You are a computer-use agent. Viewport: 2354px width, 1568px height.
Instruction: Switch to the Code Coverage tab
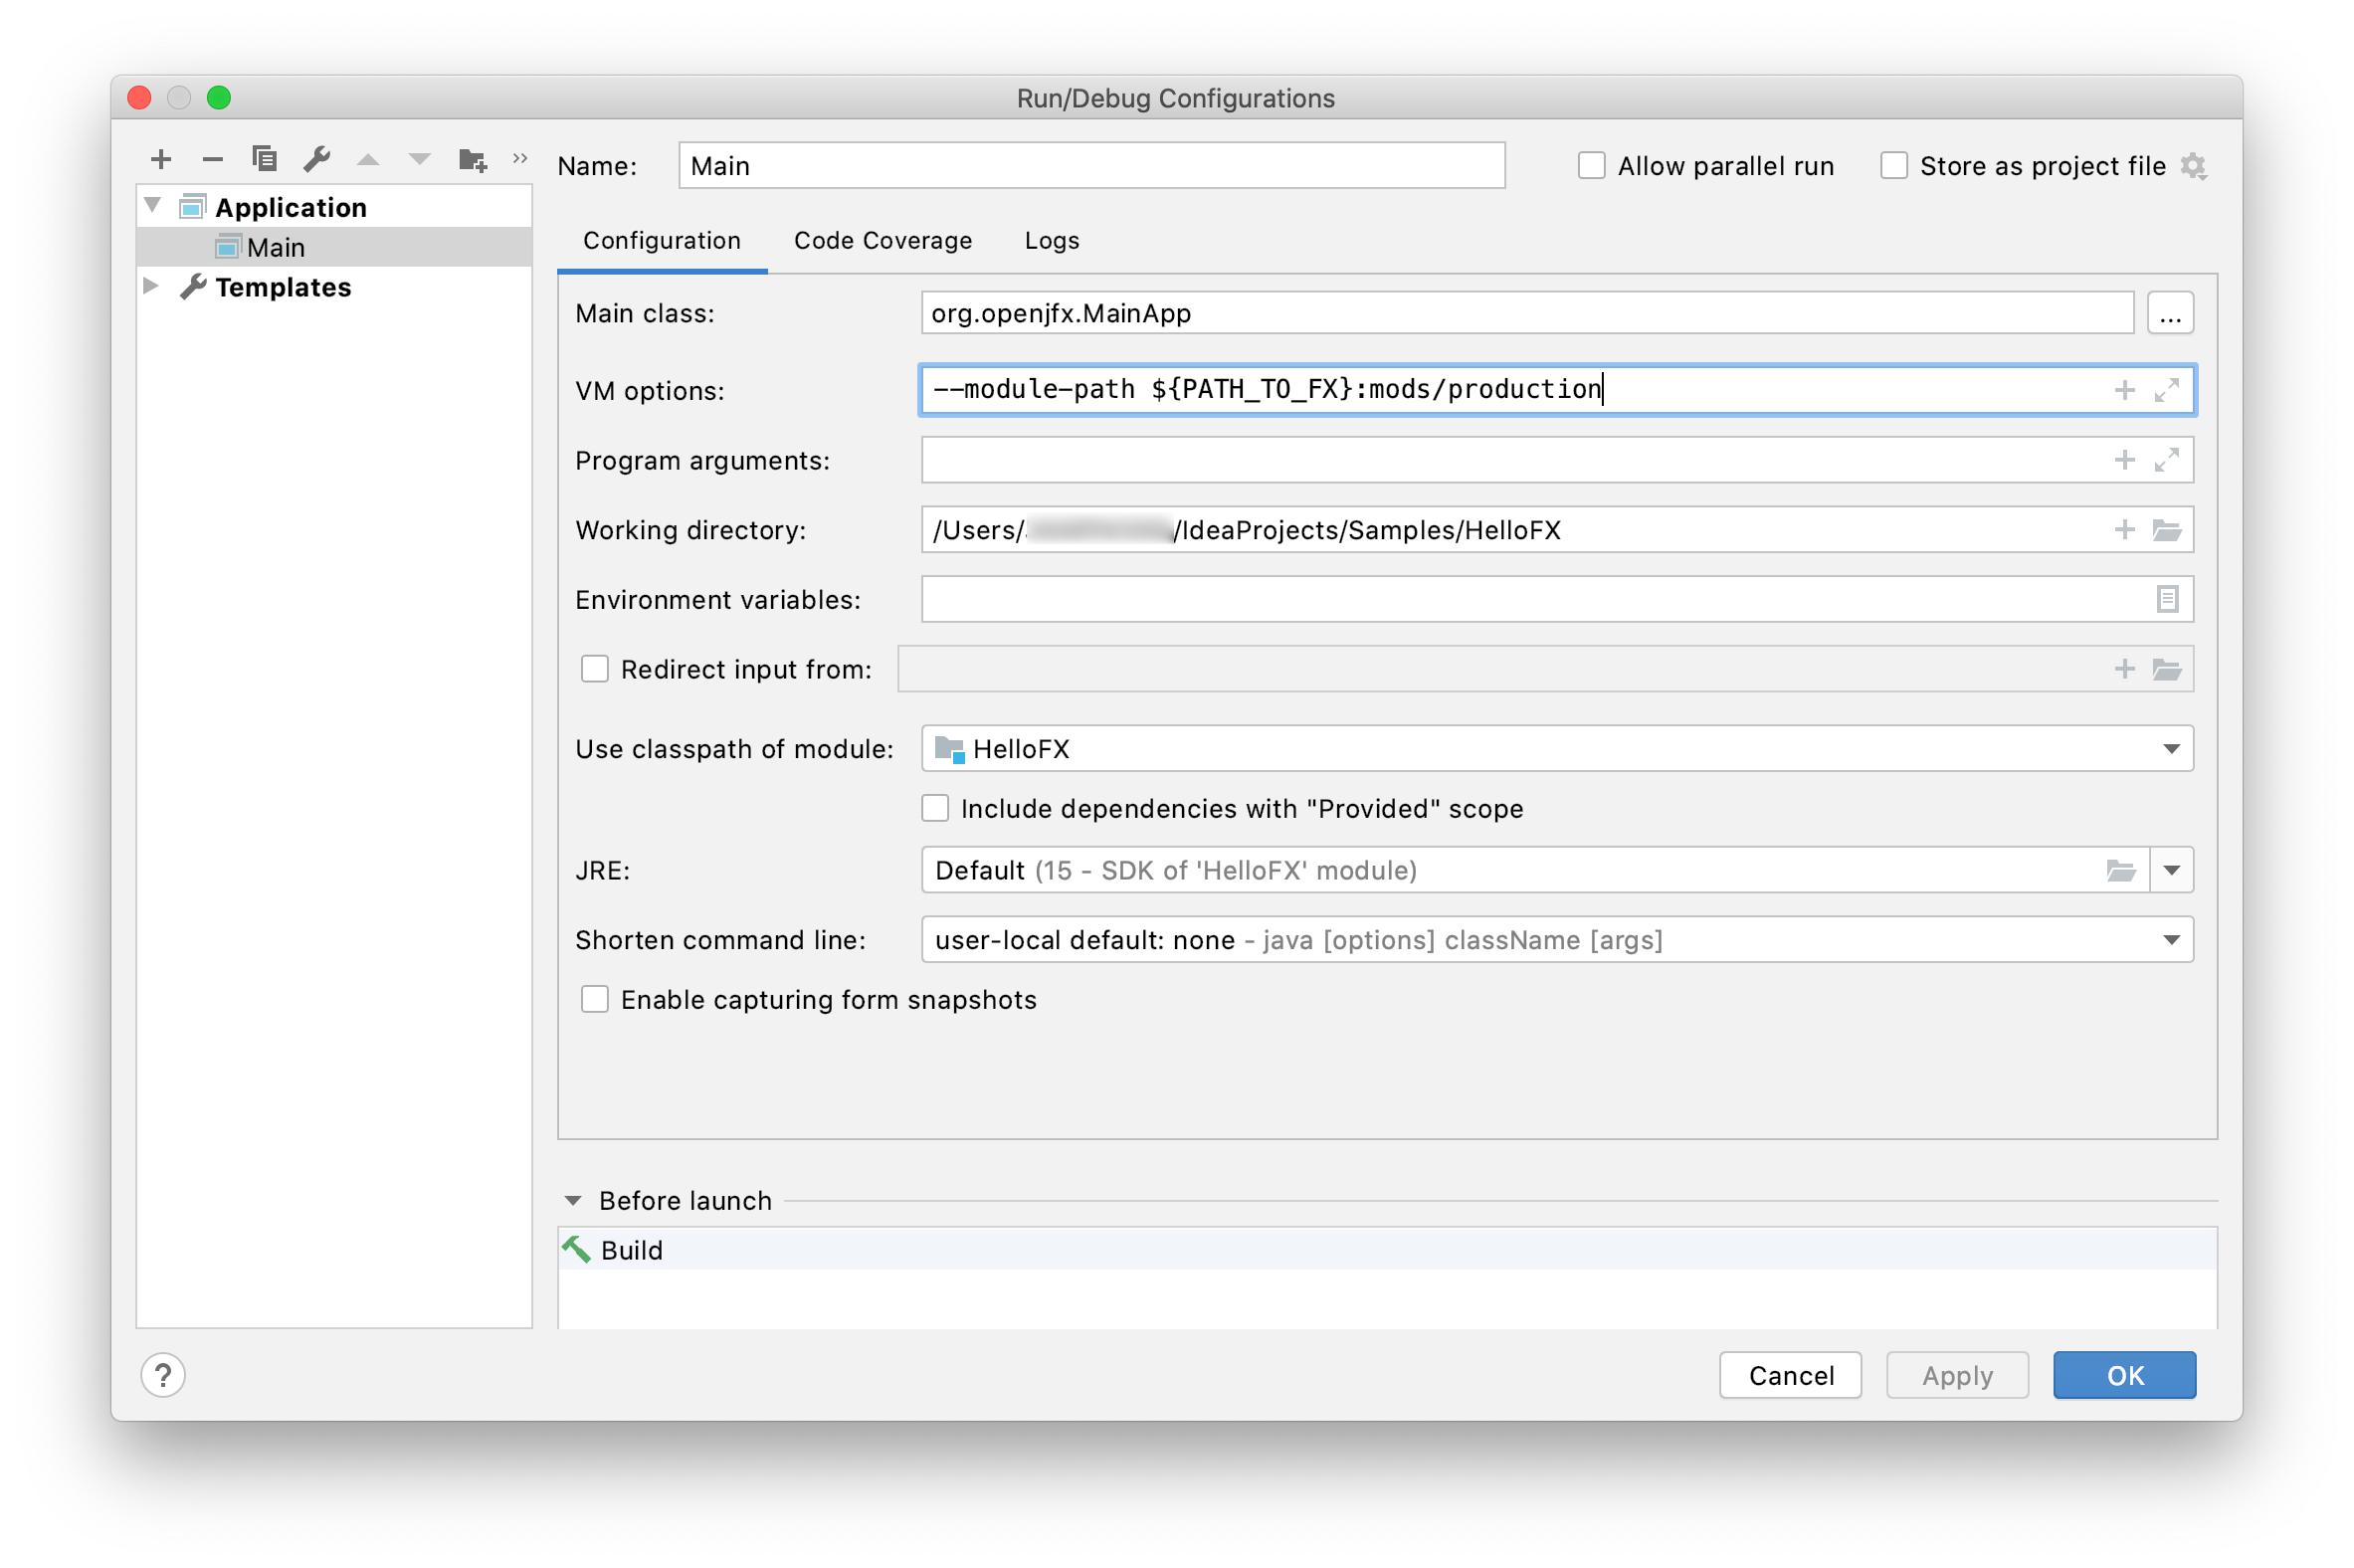pyautogui.click(x=882, y=241)
